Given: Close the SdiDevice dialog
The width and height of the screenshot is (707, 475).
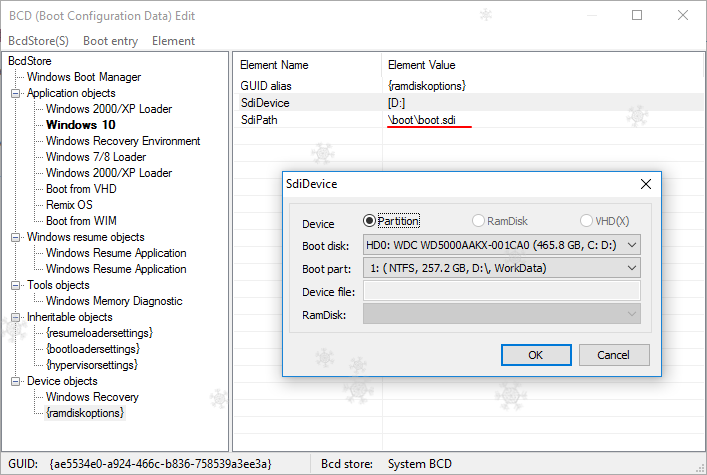Looking at the screenshot, I should pyautogui.click(x=646, y=184).
